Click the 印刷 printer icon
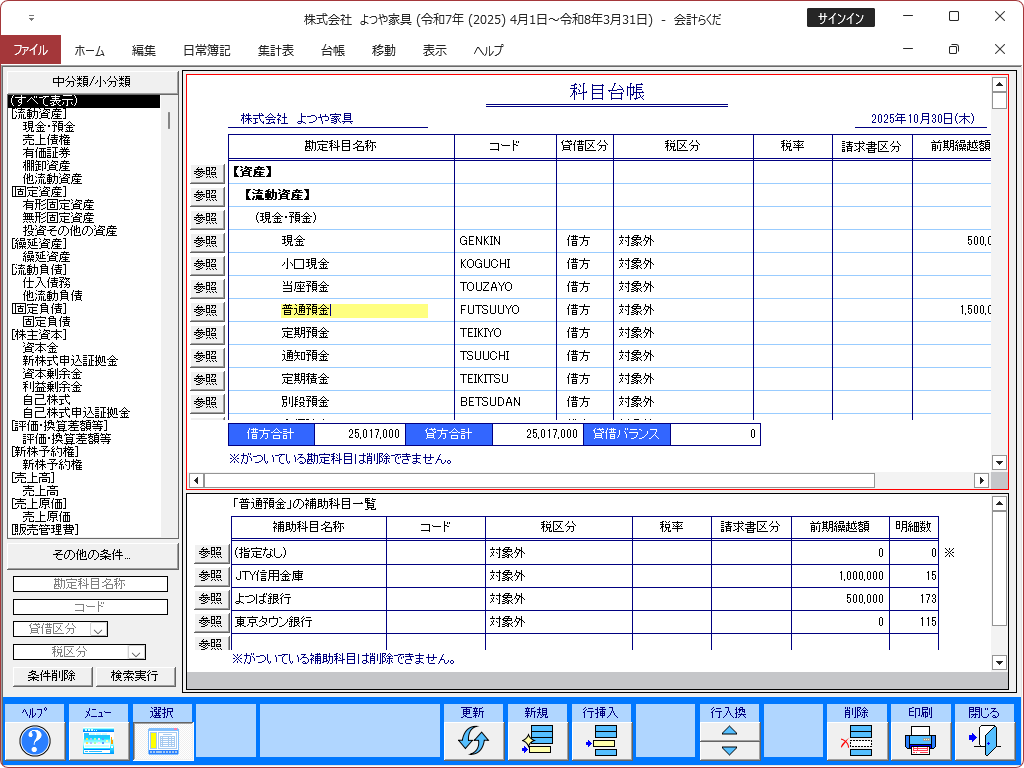 click(x=920, y=740)
